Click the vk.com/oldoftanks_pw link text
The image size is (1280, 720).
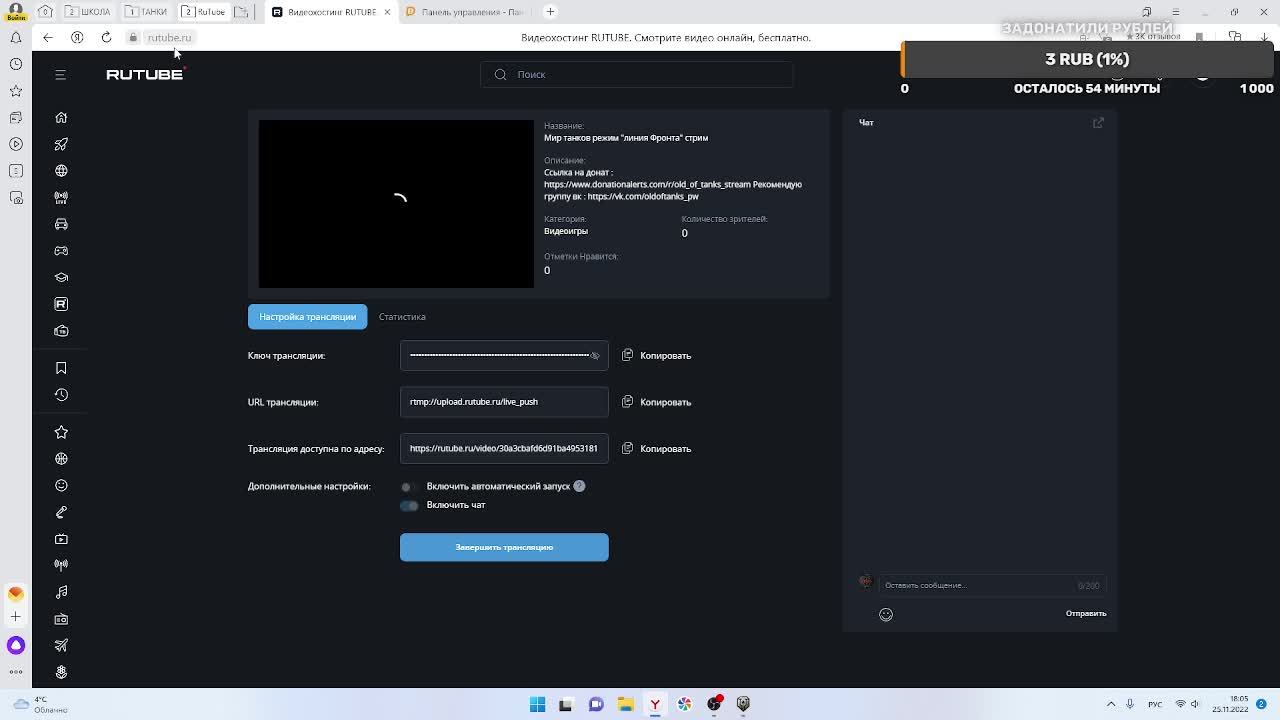[x=643, y=196]
